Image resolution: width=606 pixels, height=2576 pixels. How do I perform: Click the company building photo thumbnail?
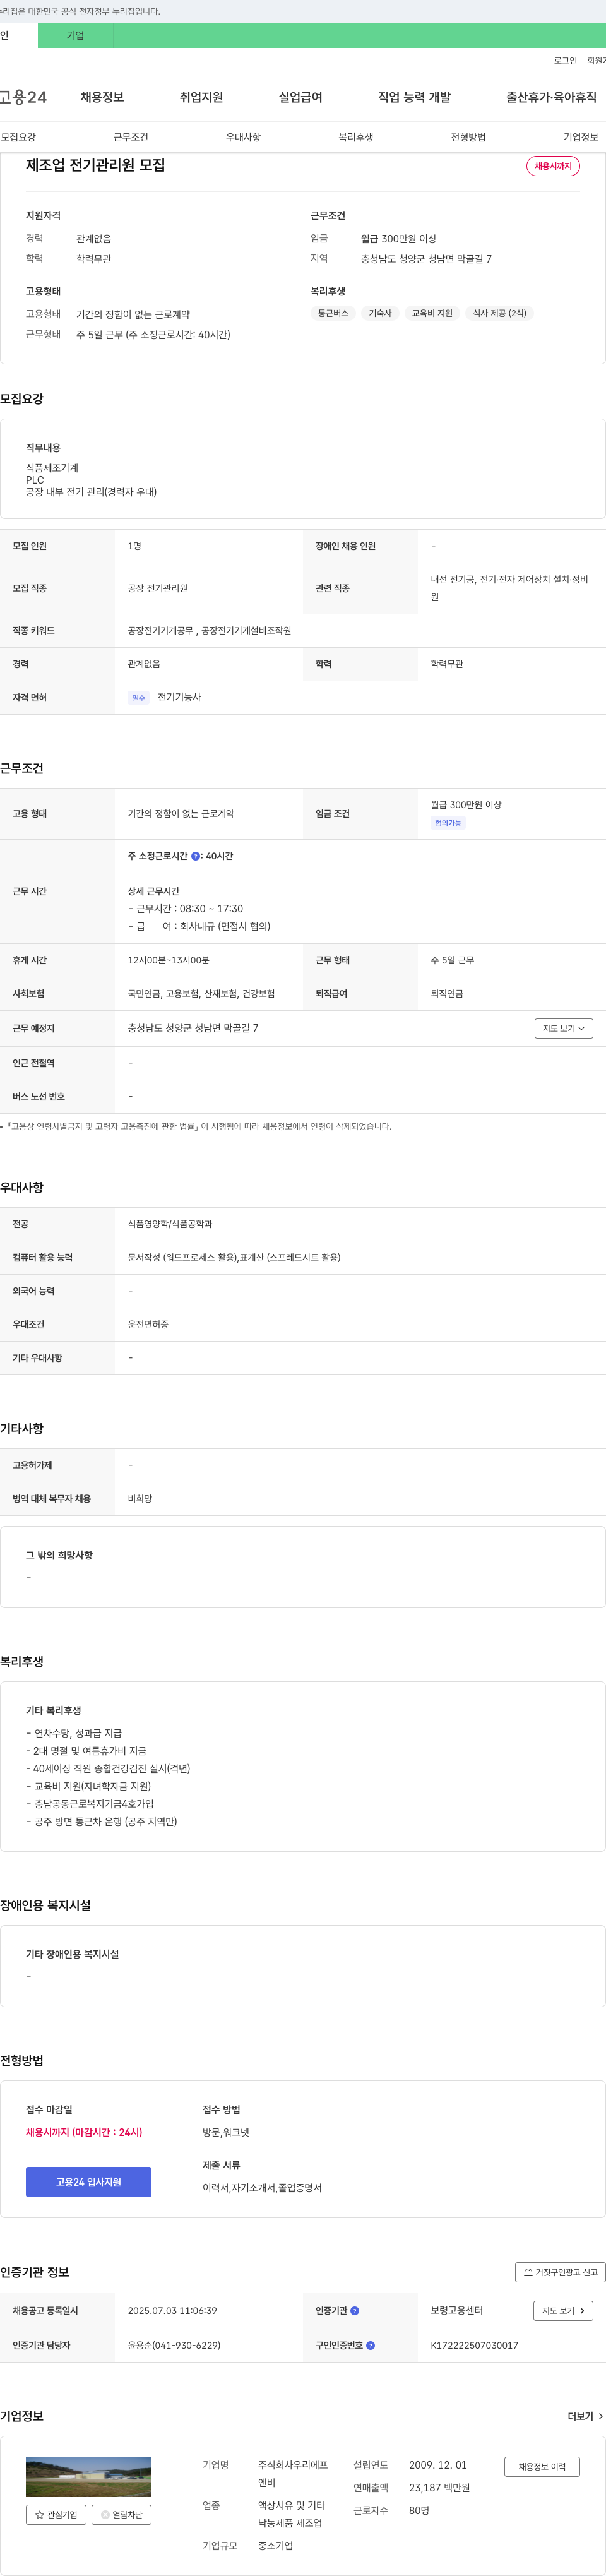click(88, 2476)
